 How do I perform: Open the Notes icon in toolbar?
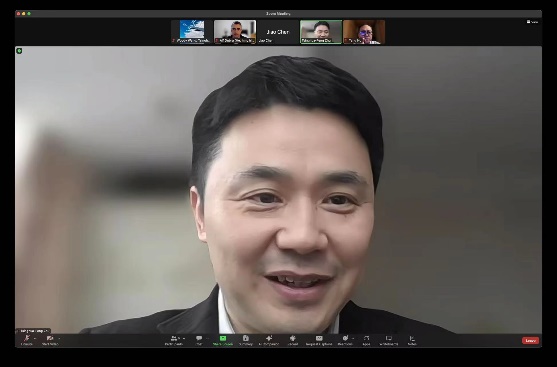point(412,338)
